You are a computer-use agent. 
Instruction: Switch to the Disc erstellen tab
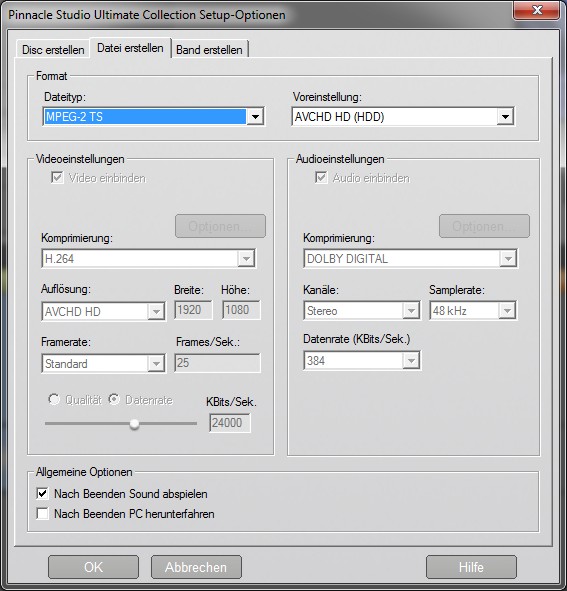coord(53,49)
